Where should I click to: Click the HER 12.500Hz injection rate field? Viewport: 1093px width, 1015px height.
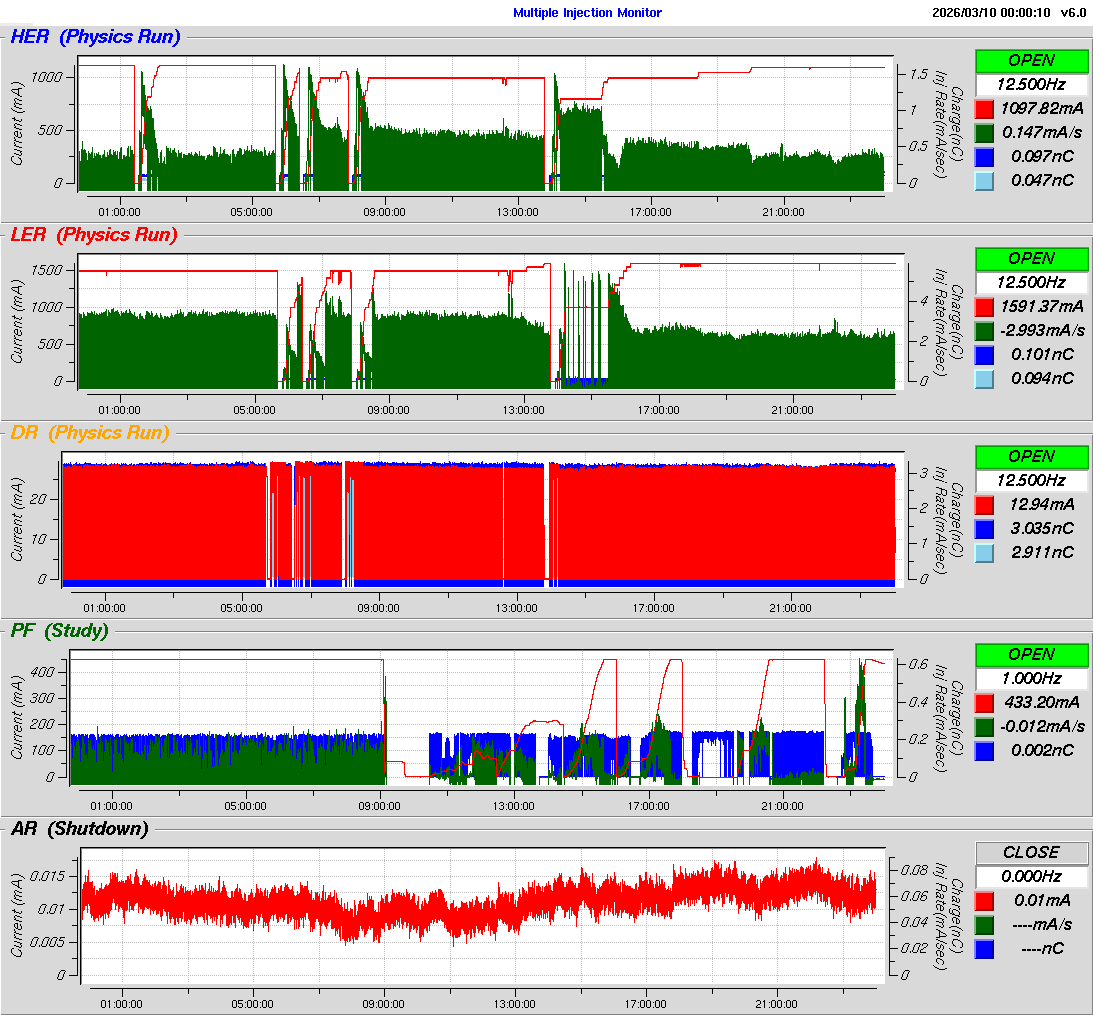(x=1031, y=84)
